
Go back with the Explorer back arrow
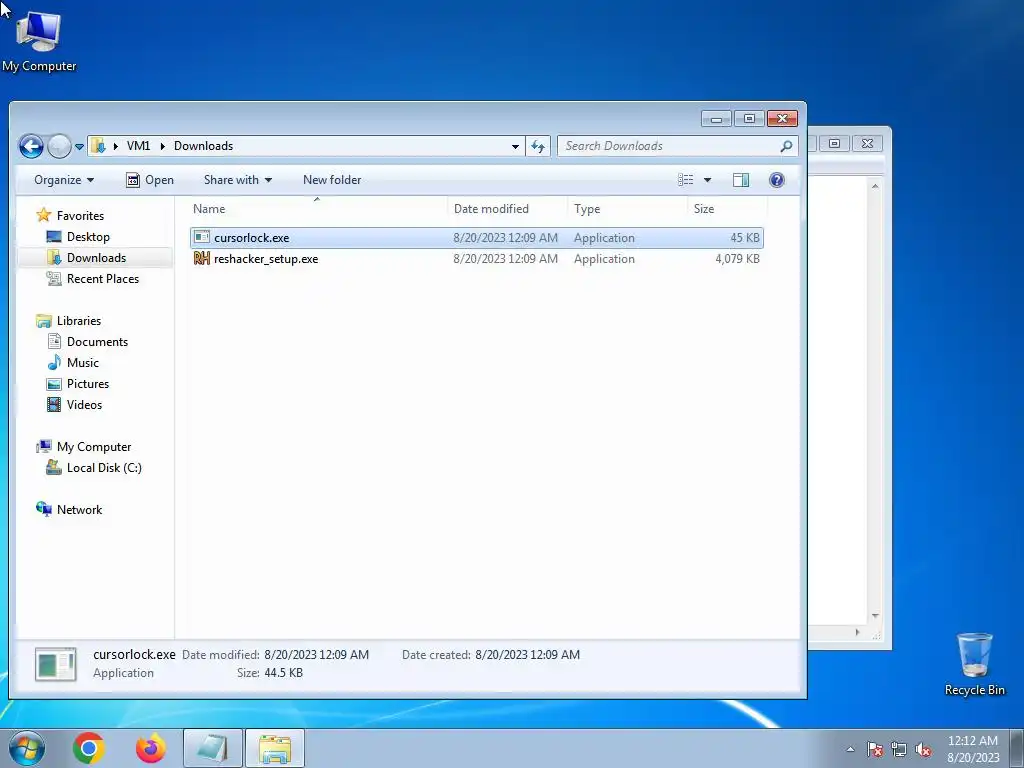pos(31,146)
